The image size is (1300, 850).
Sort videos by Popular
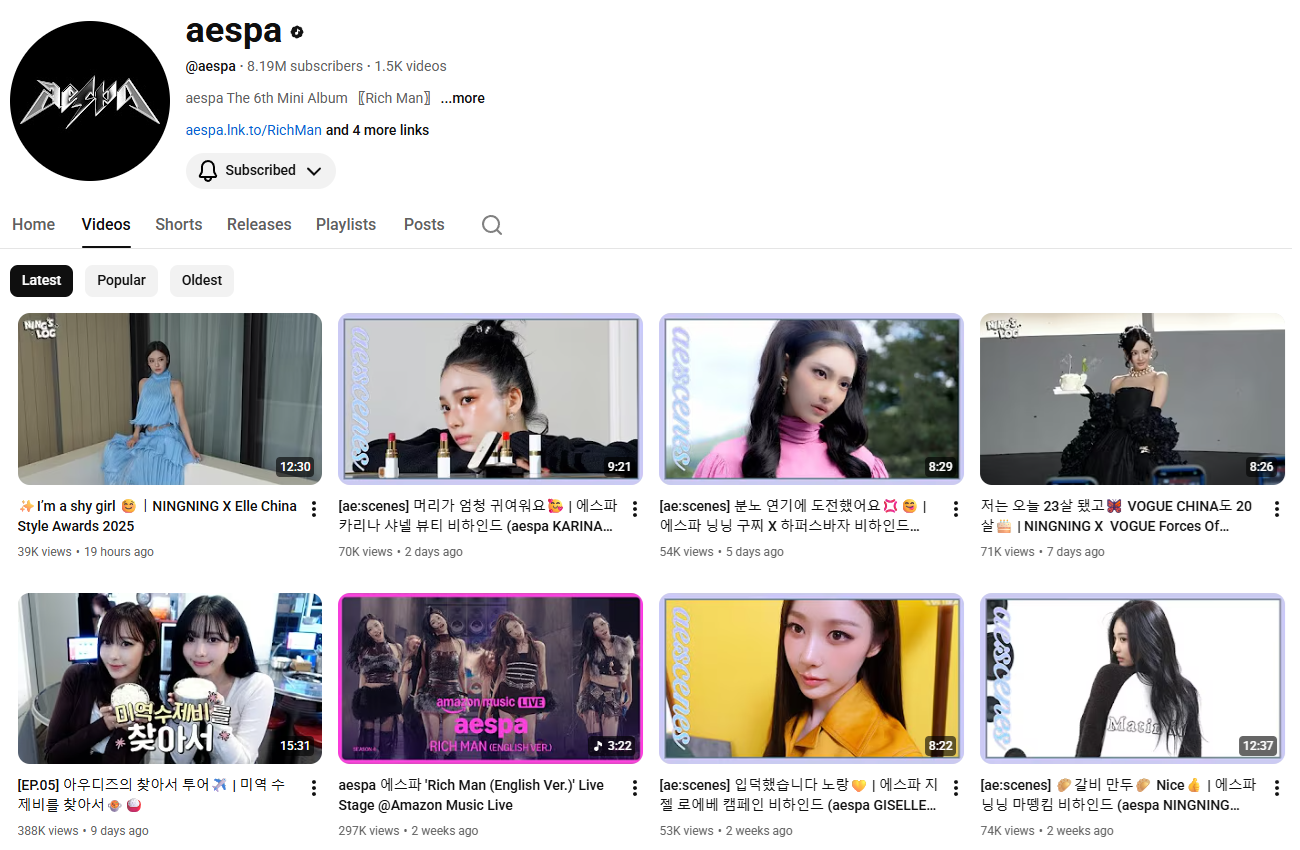click(x=121, y=281)
